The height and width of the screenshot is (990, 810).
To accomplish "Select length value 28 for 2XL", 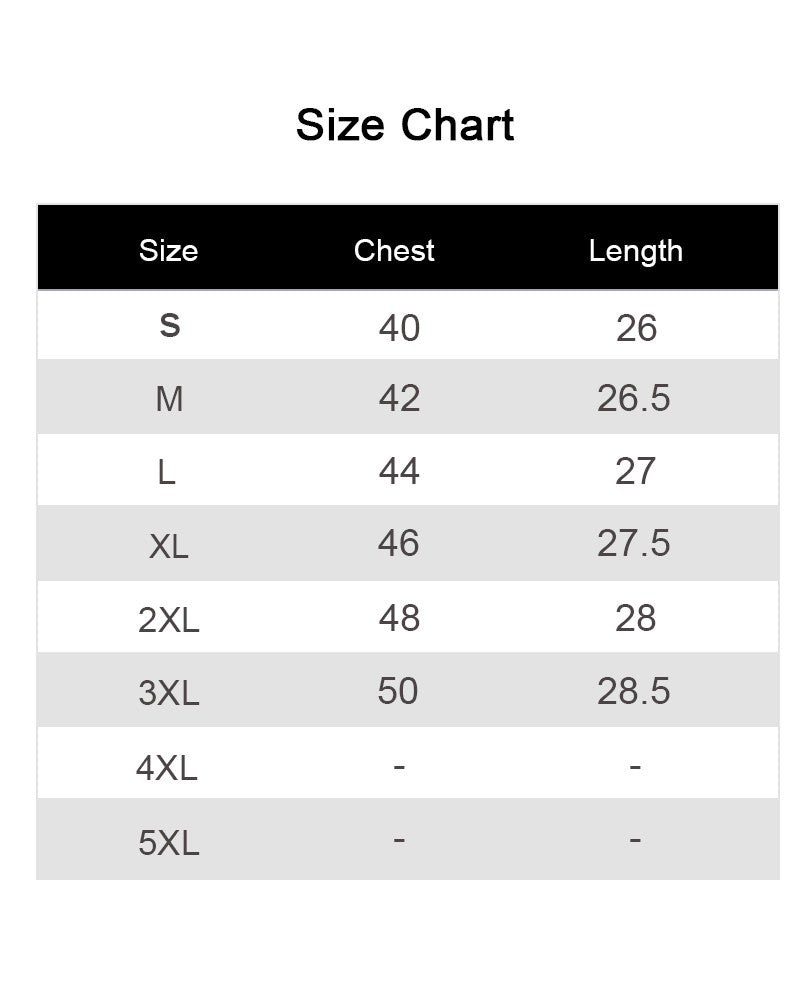I will (636, 617).
